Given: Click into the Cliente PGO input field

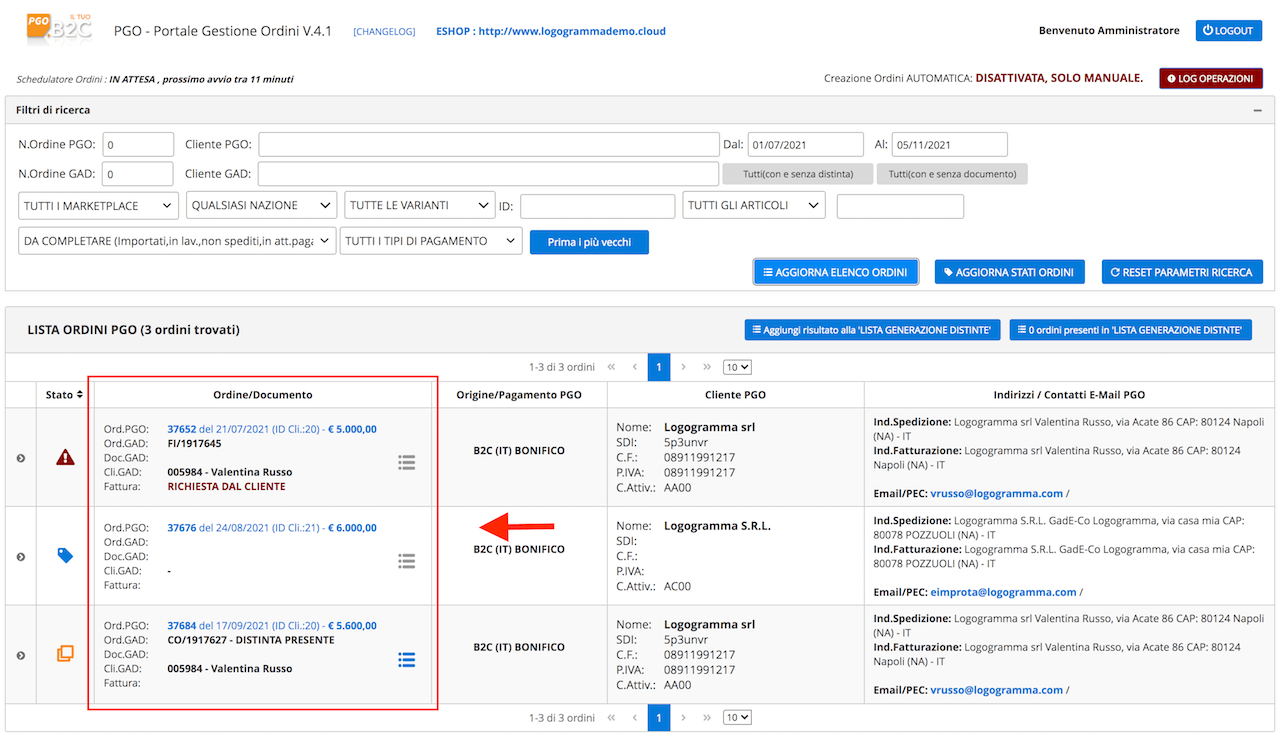Looking at the screenshot, I should pyautogui.click(x=488, y=145).
